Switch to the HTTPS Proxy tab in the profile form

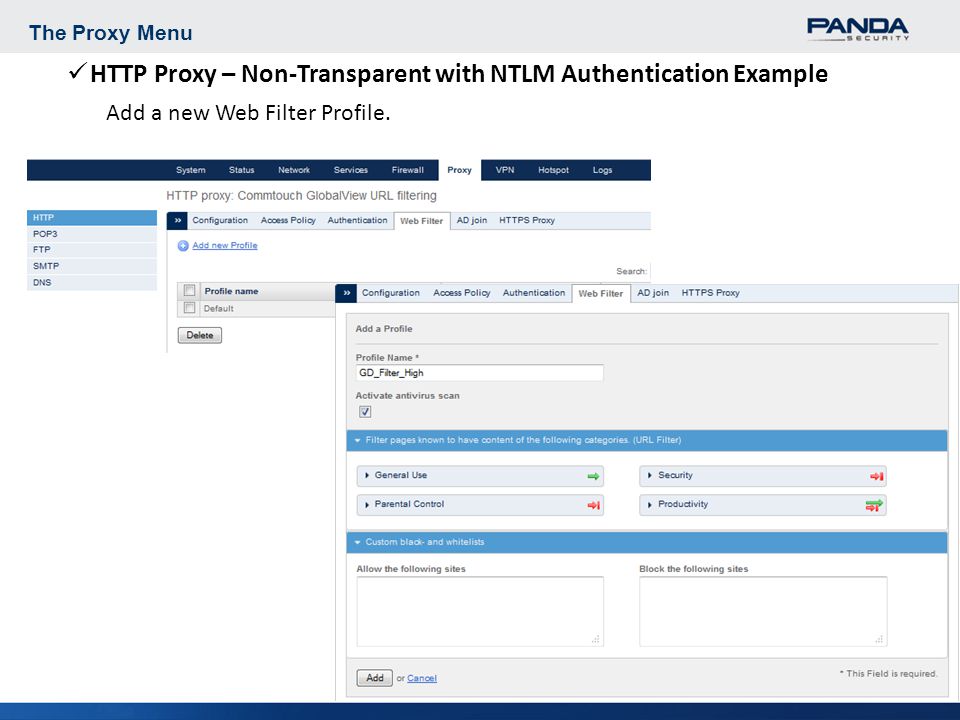click(x=710, y=293)
